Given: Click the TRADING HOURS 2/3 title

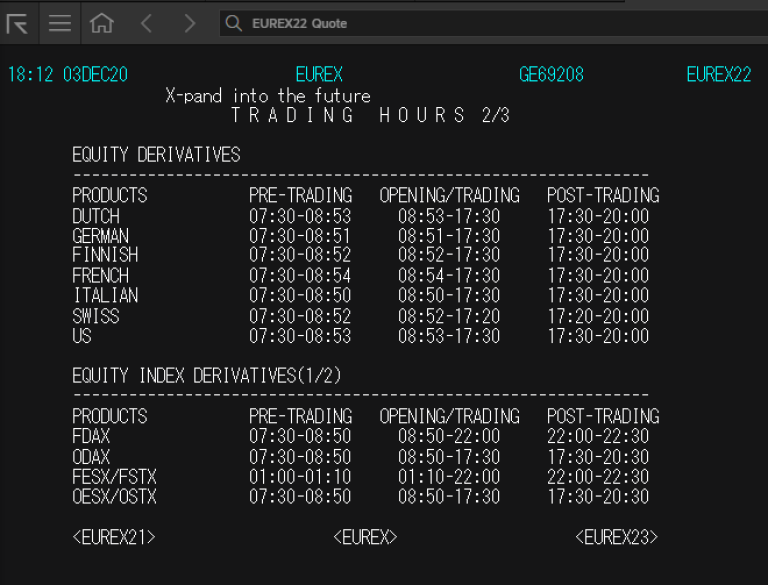Looking at the screenshot, I should pos(371,115).
